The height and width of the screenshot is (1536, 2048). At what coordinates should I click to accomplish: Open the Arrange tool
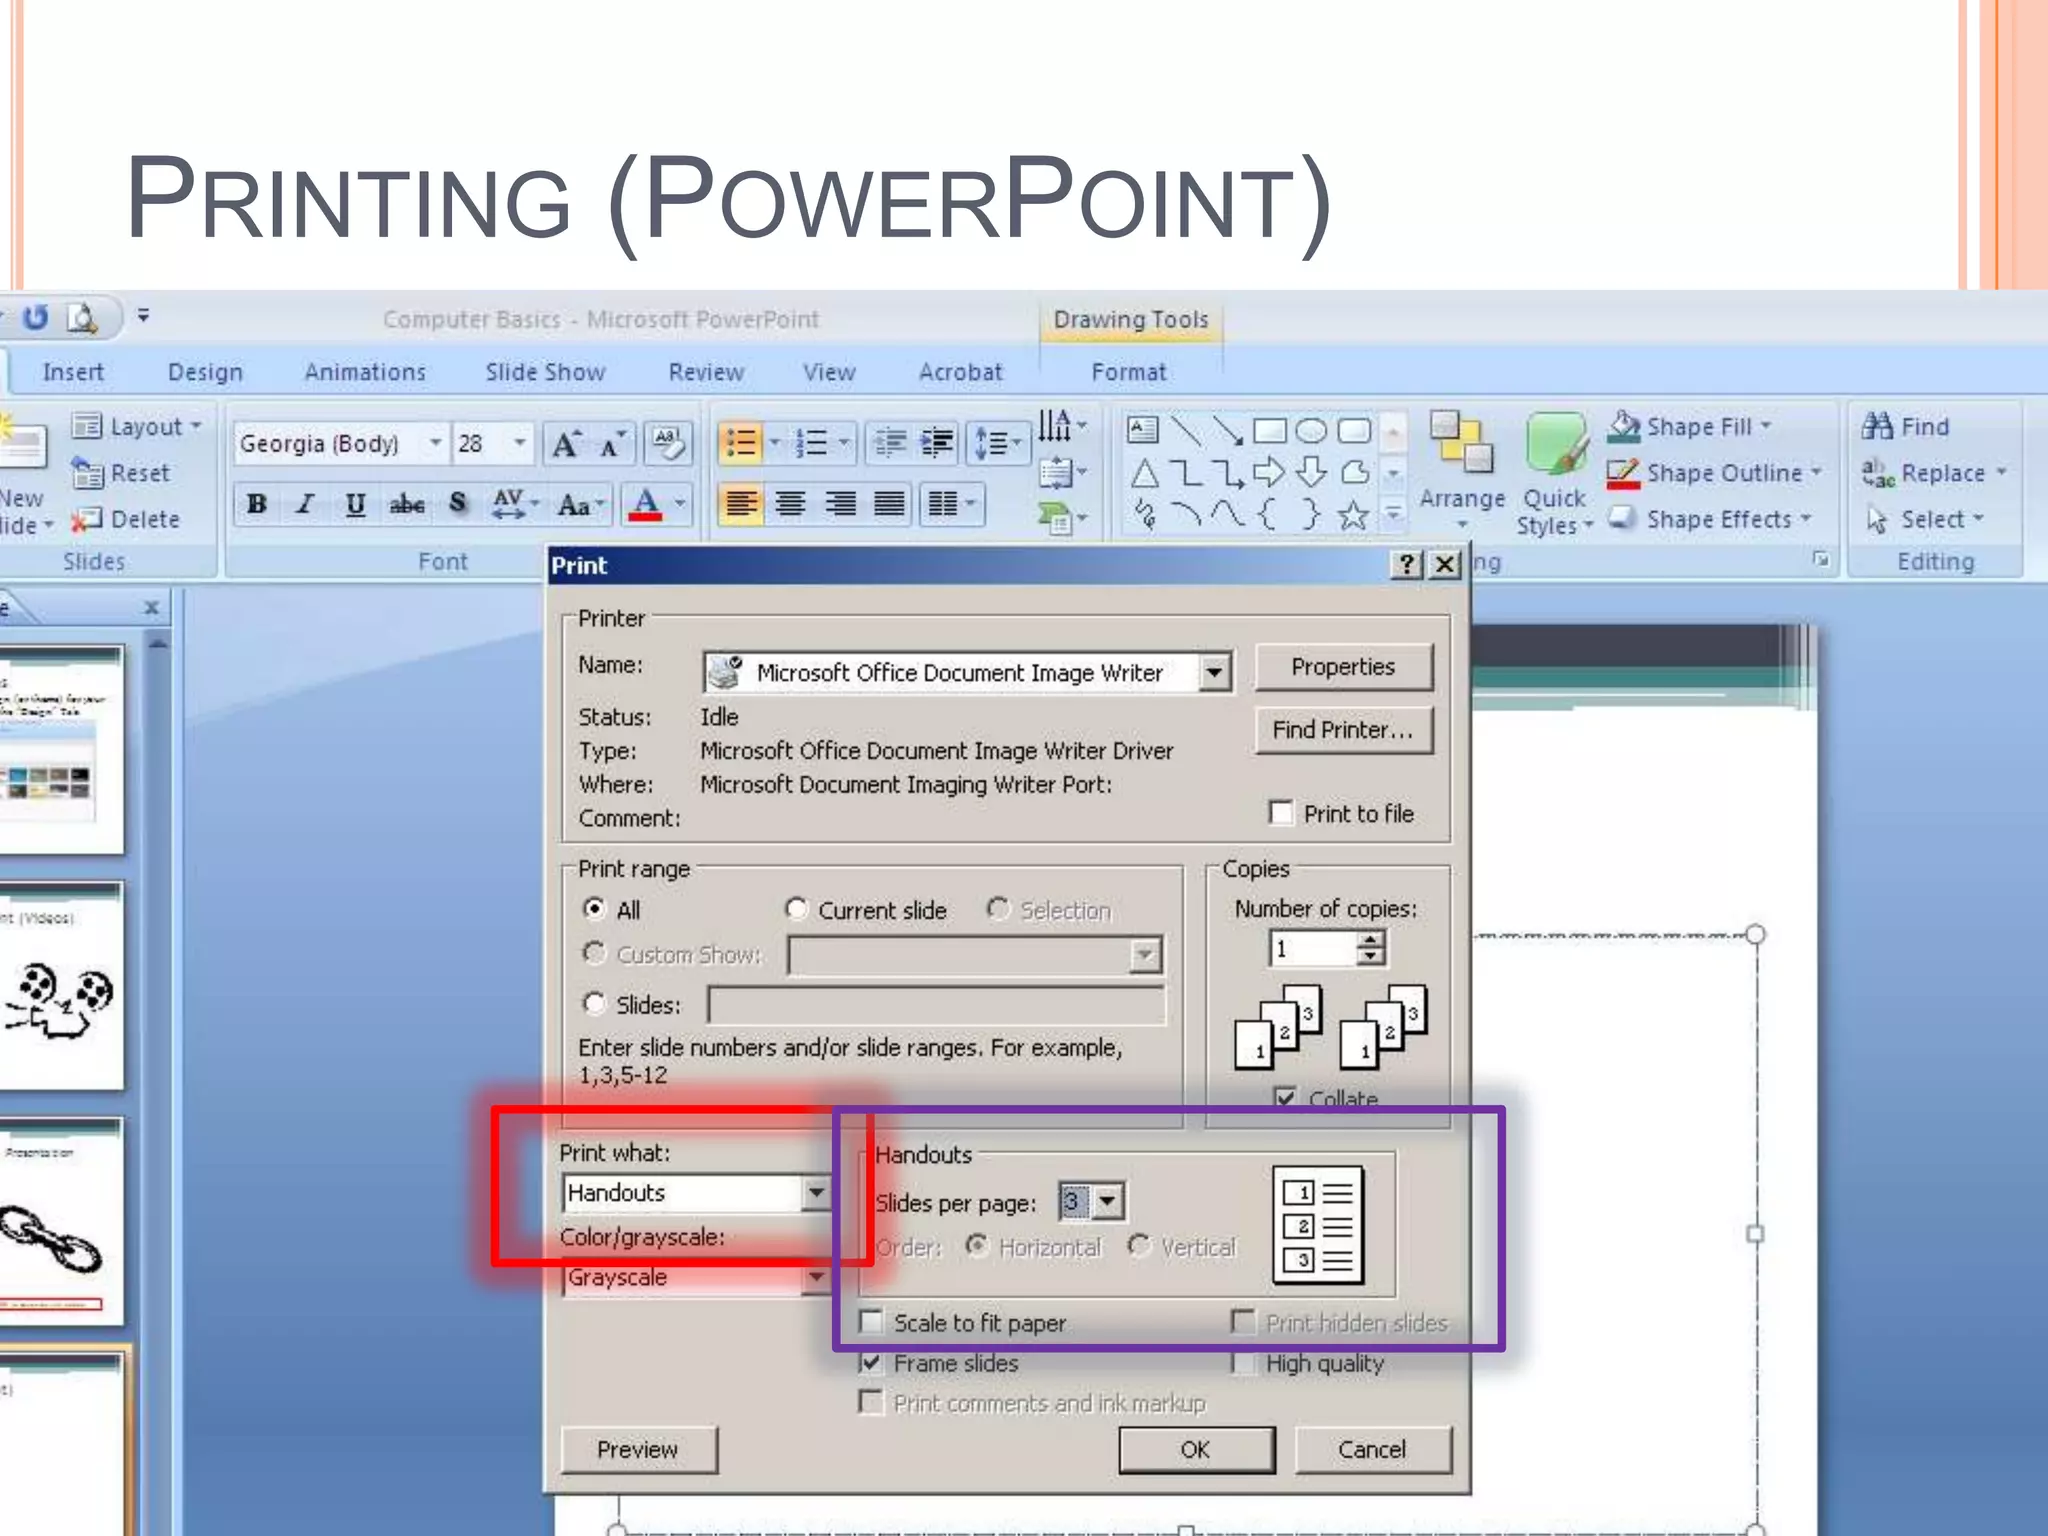pyautogui.click(x=1462, y=472)
